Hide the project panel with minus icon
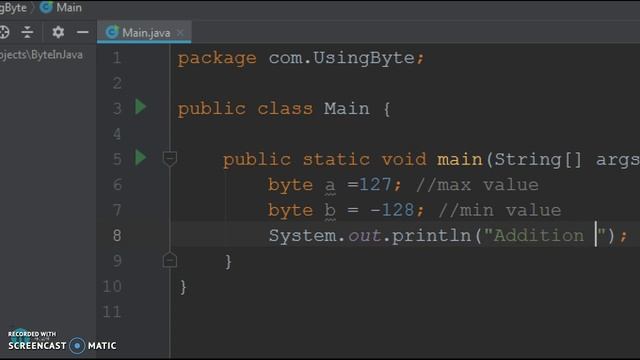This screenshot has width=640, height=360. coord(82,32)
